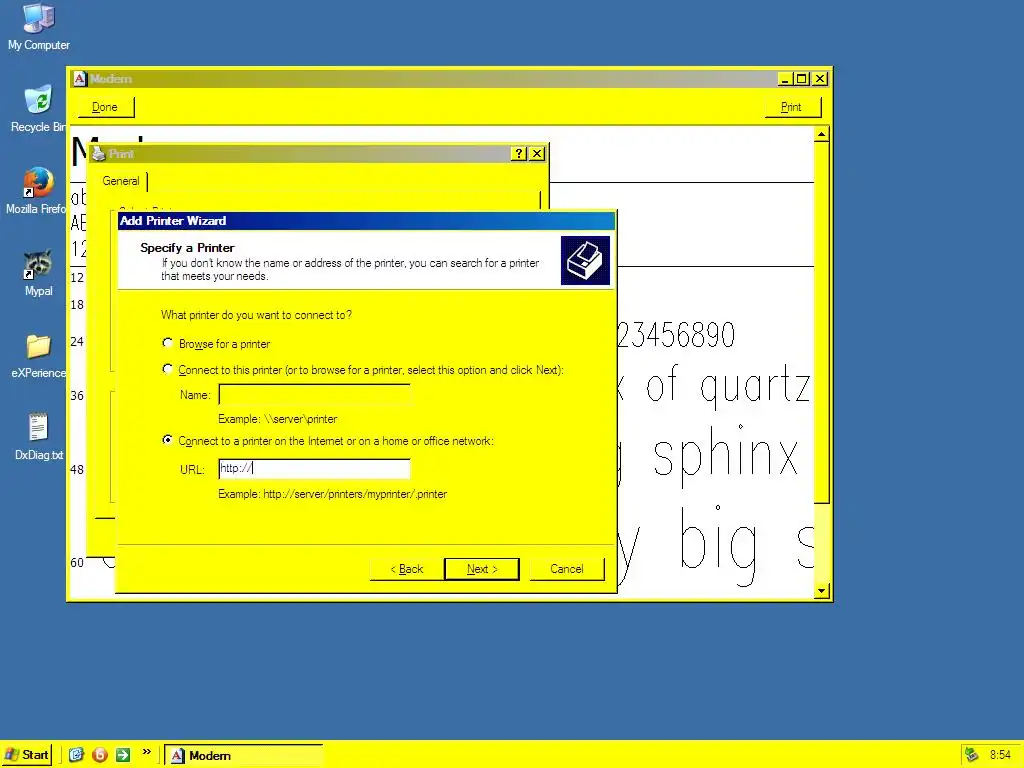Expand the quick launch overflow chevron
This screenshot has width=1024, height=768.
(x=146, y=752)
